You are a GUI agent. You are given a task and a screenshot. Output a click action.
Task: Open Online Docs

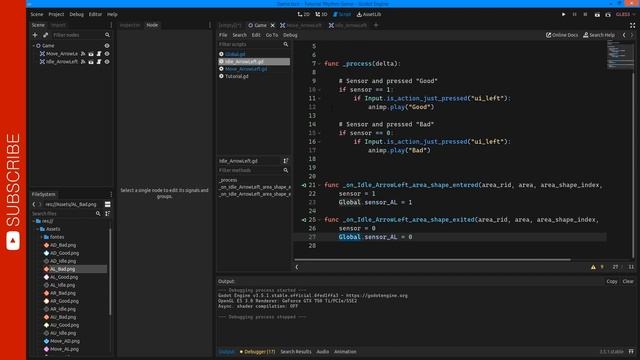tap(562, 35)
